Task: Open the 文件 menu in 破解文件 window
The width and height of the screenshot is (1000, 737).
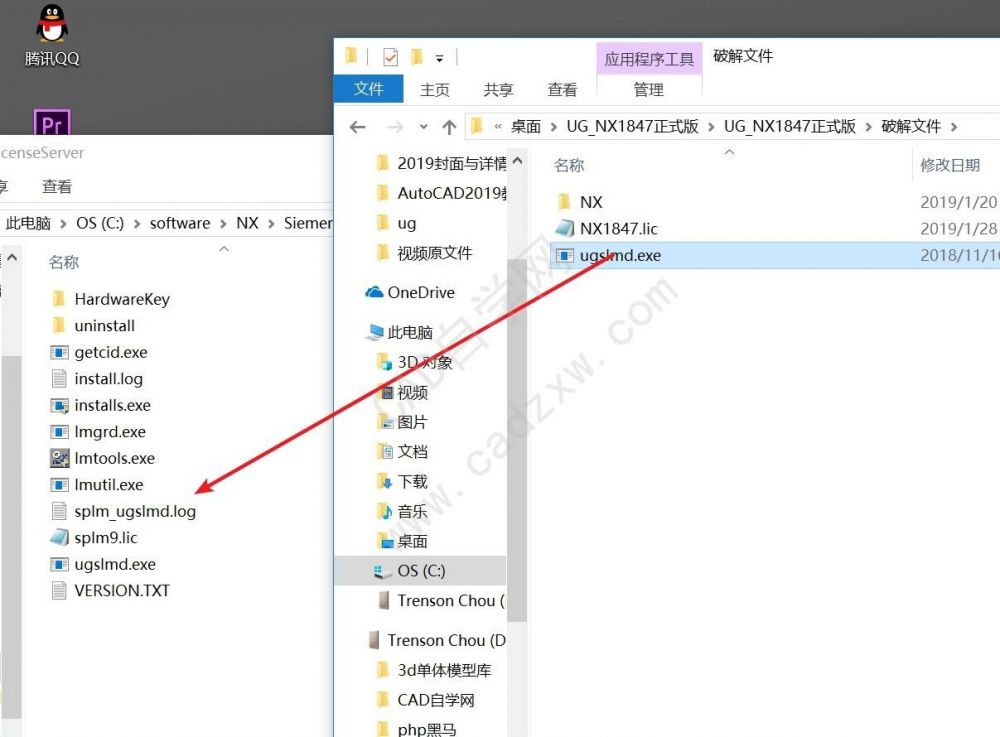Action: pyautogui.click(x=369, y=89)
